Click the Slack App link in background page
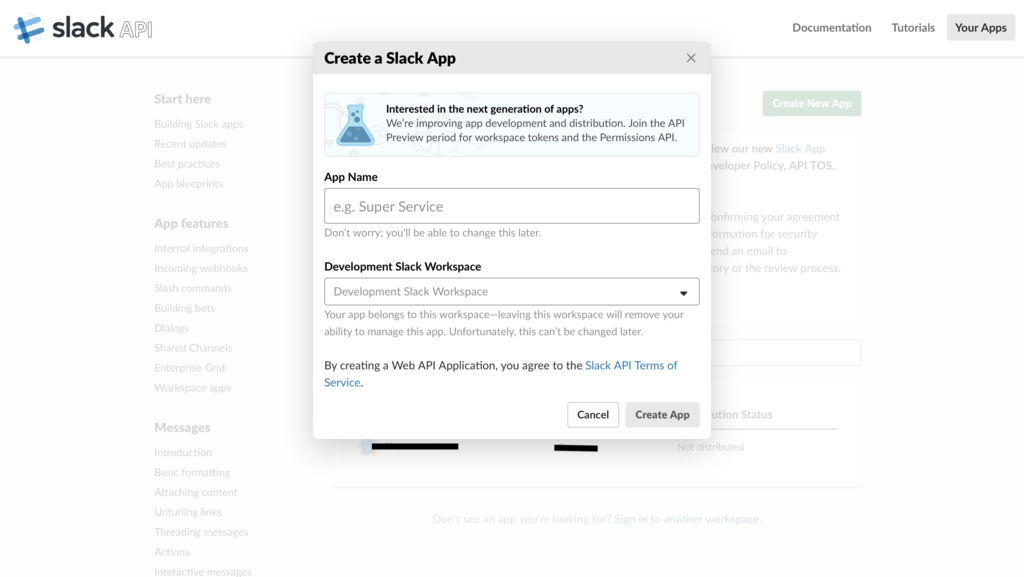This screenshot has width=1024, height=577. coord(800,148)
